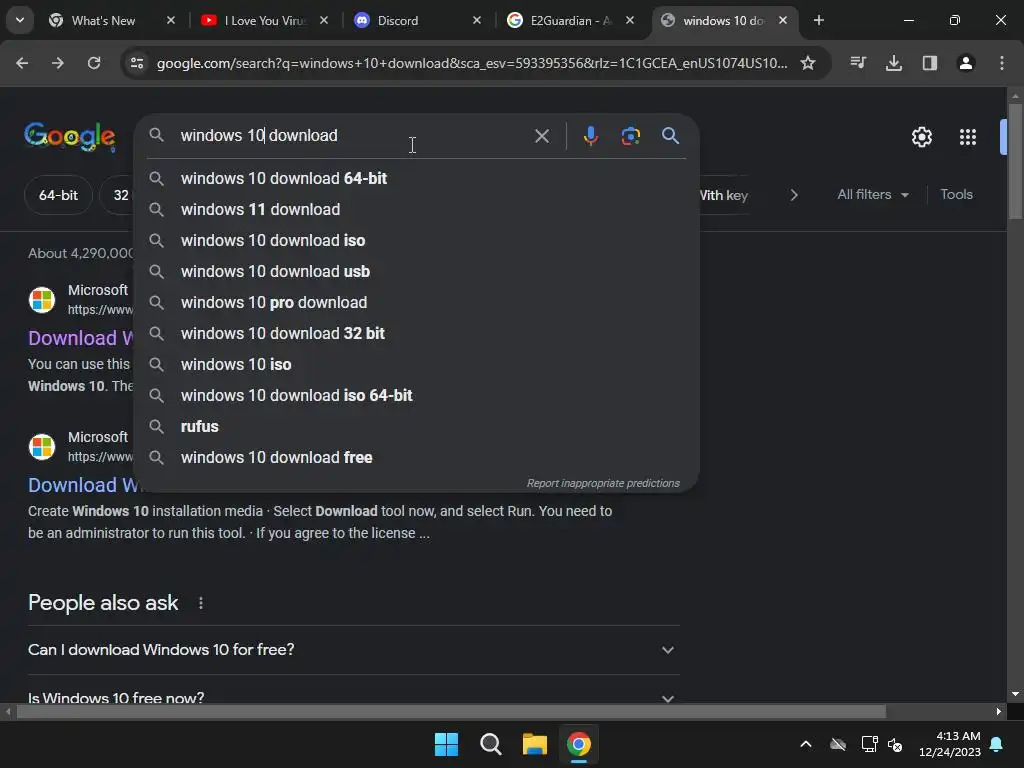Screen dimensions: 1024x768
Task: Open the muted volume tray icon
Action: pos(895,744)
